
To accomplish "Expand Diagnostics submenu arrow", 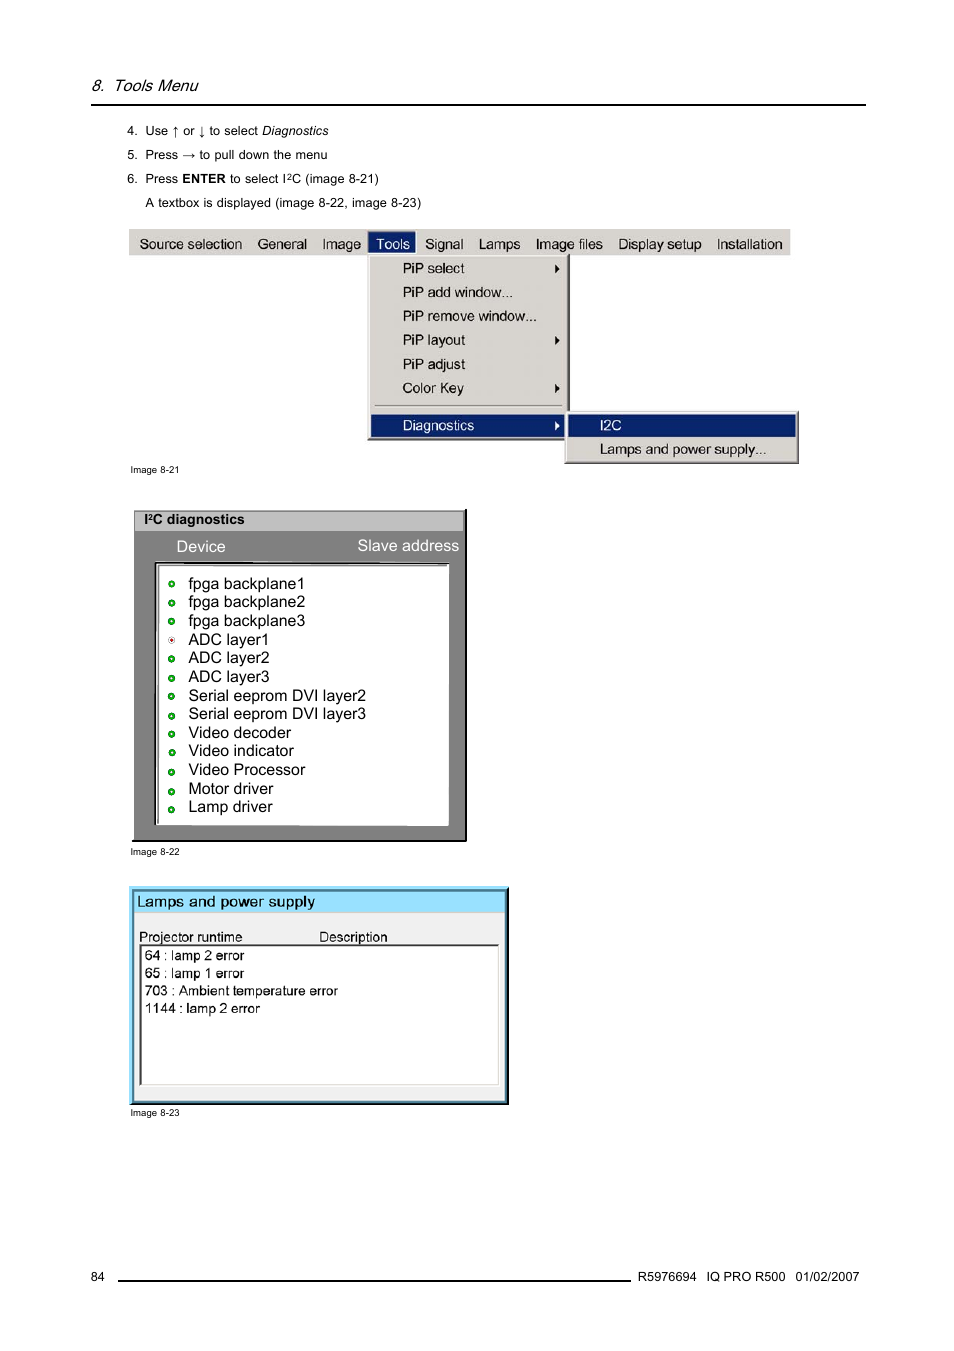I will point(557,426).
